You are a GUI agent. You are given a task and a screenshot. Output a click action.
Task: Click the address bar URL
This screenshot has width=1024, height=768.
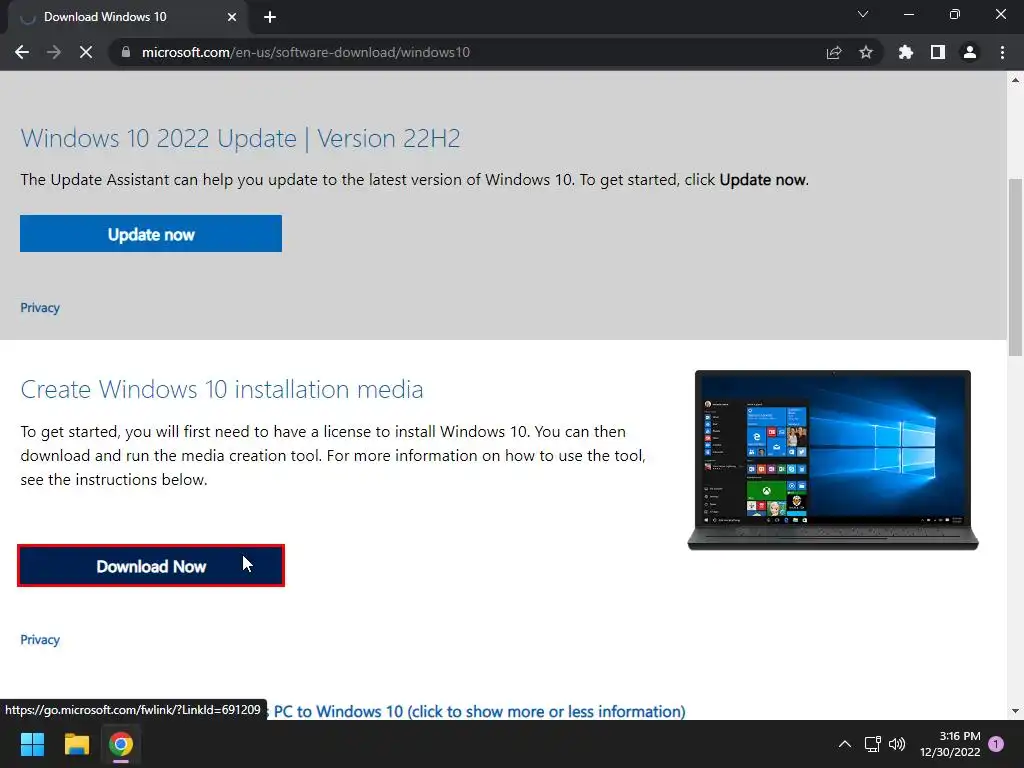pos(306,52)
